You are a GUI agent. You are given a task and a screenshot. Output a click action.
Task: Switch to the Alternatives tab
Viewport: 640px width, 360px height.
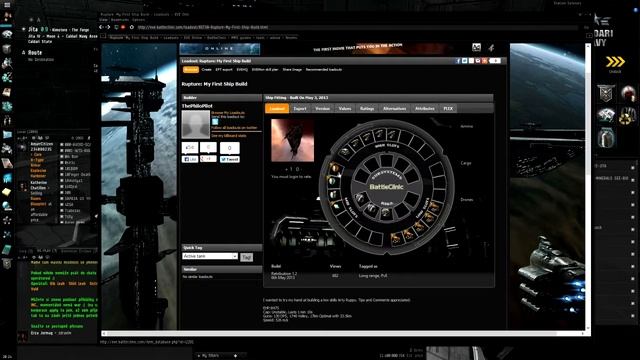tap(394, 109)
